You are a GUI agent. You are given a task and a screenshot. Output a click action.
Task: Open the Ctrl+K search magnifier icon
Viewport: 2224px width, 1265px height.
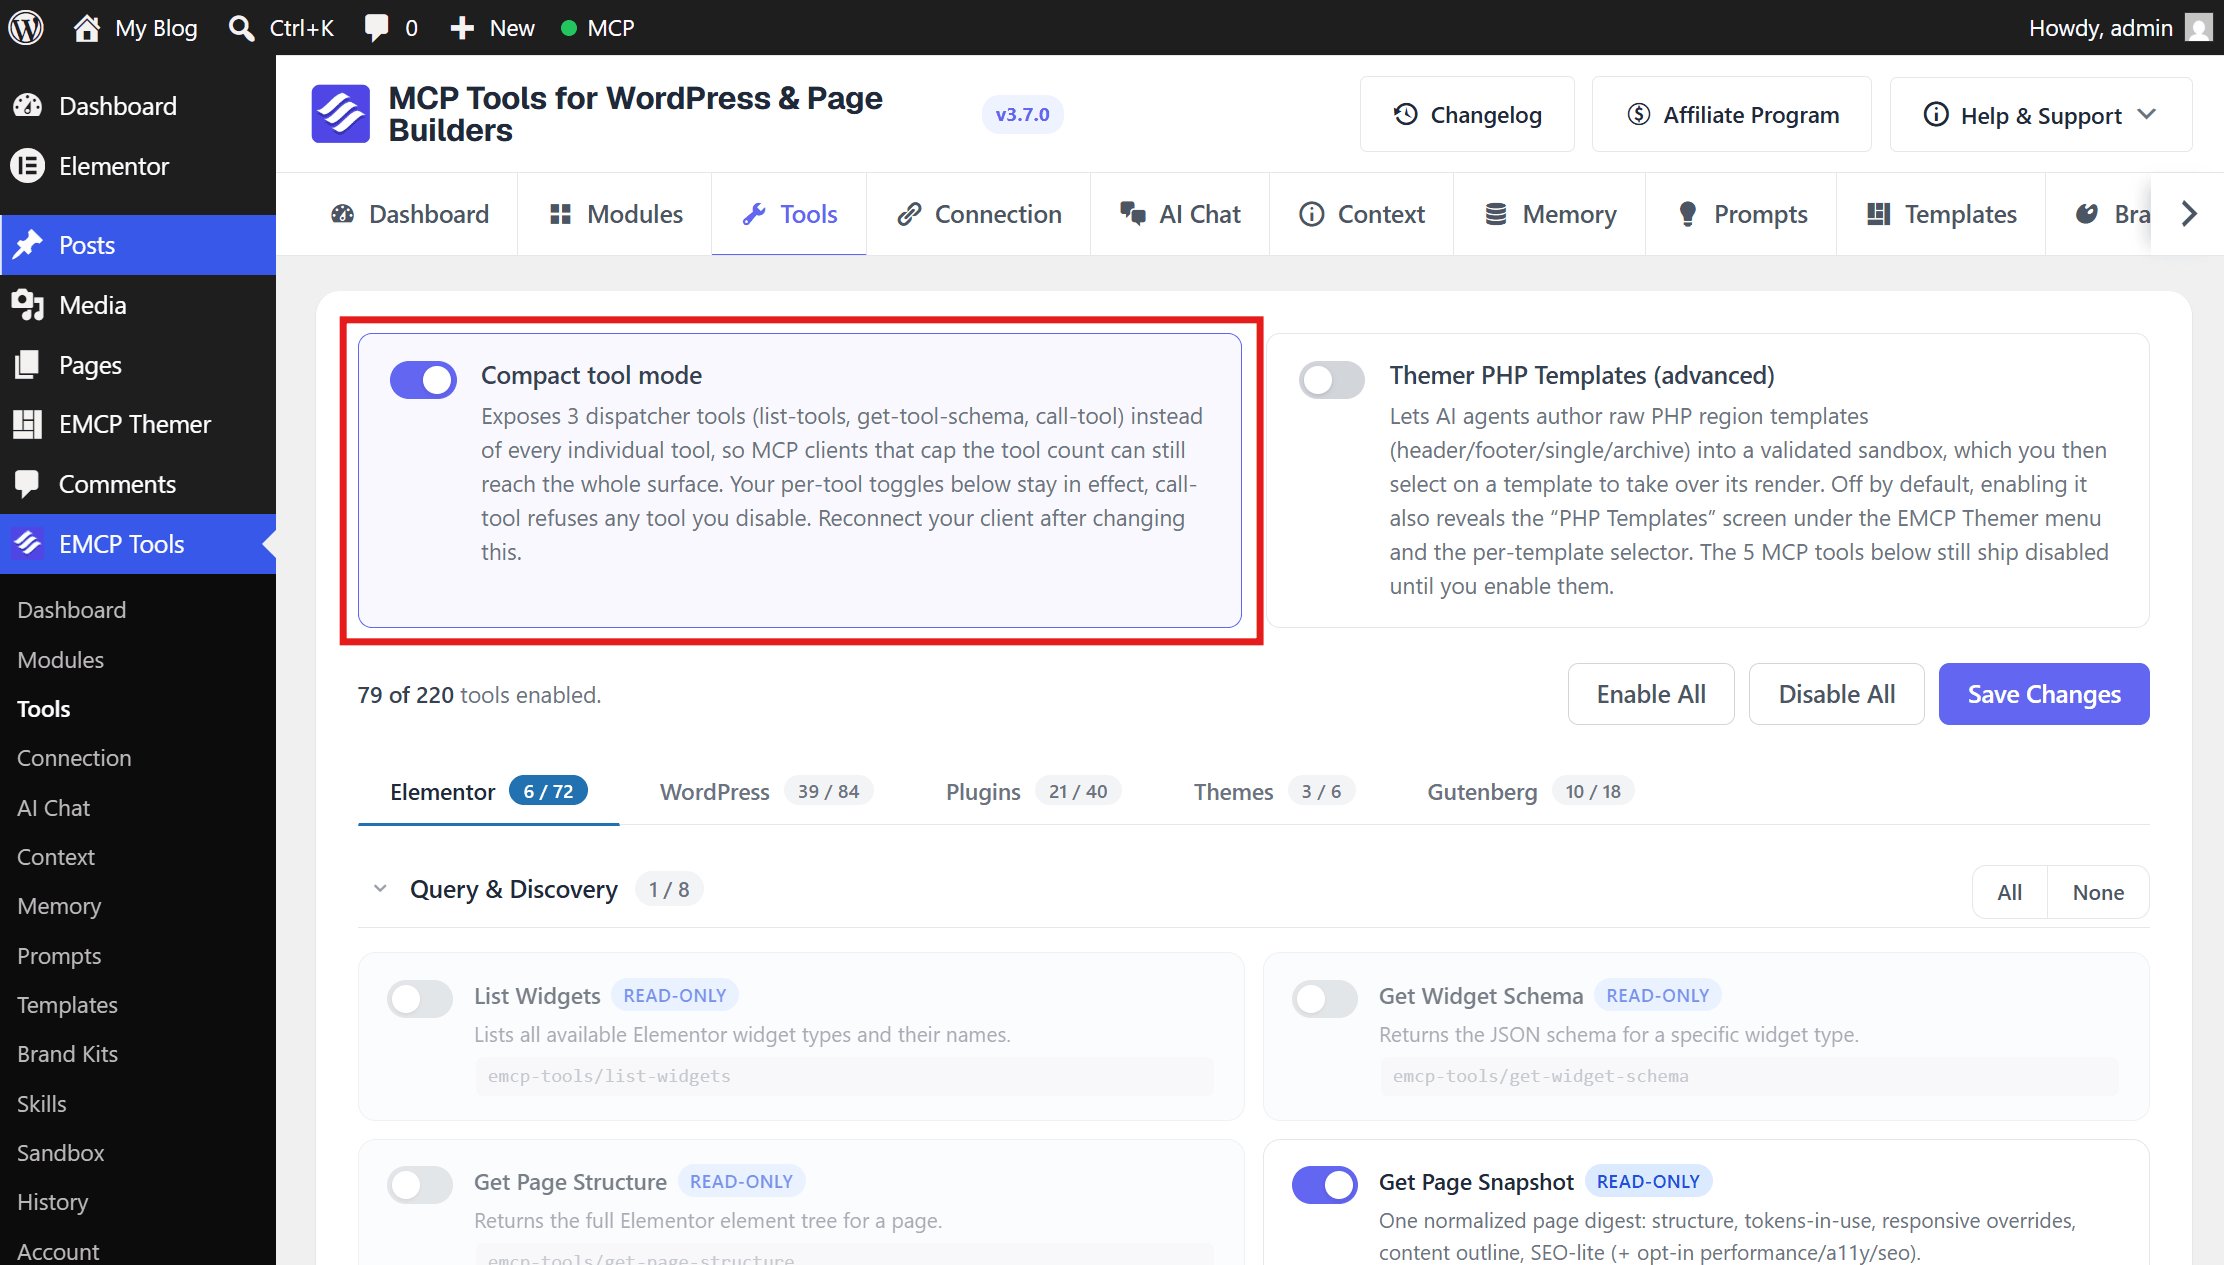point(241,28)
